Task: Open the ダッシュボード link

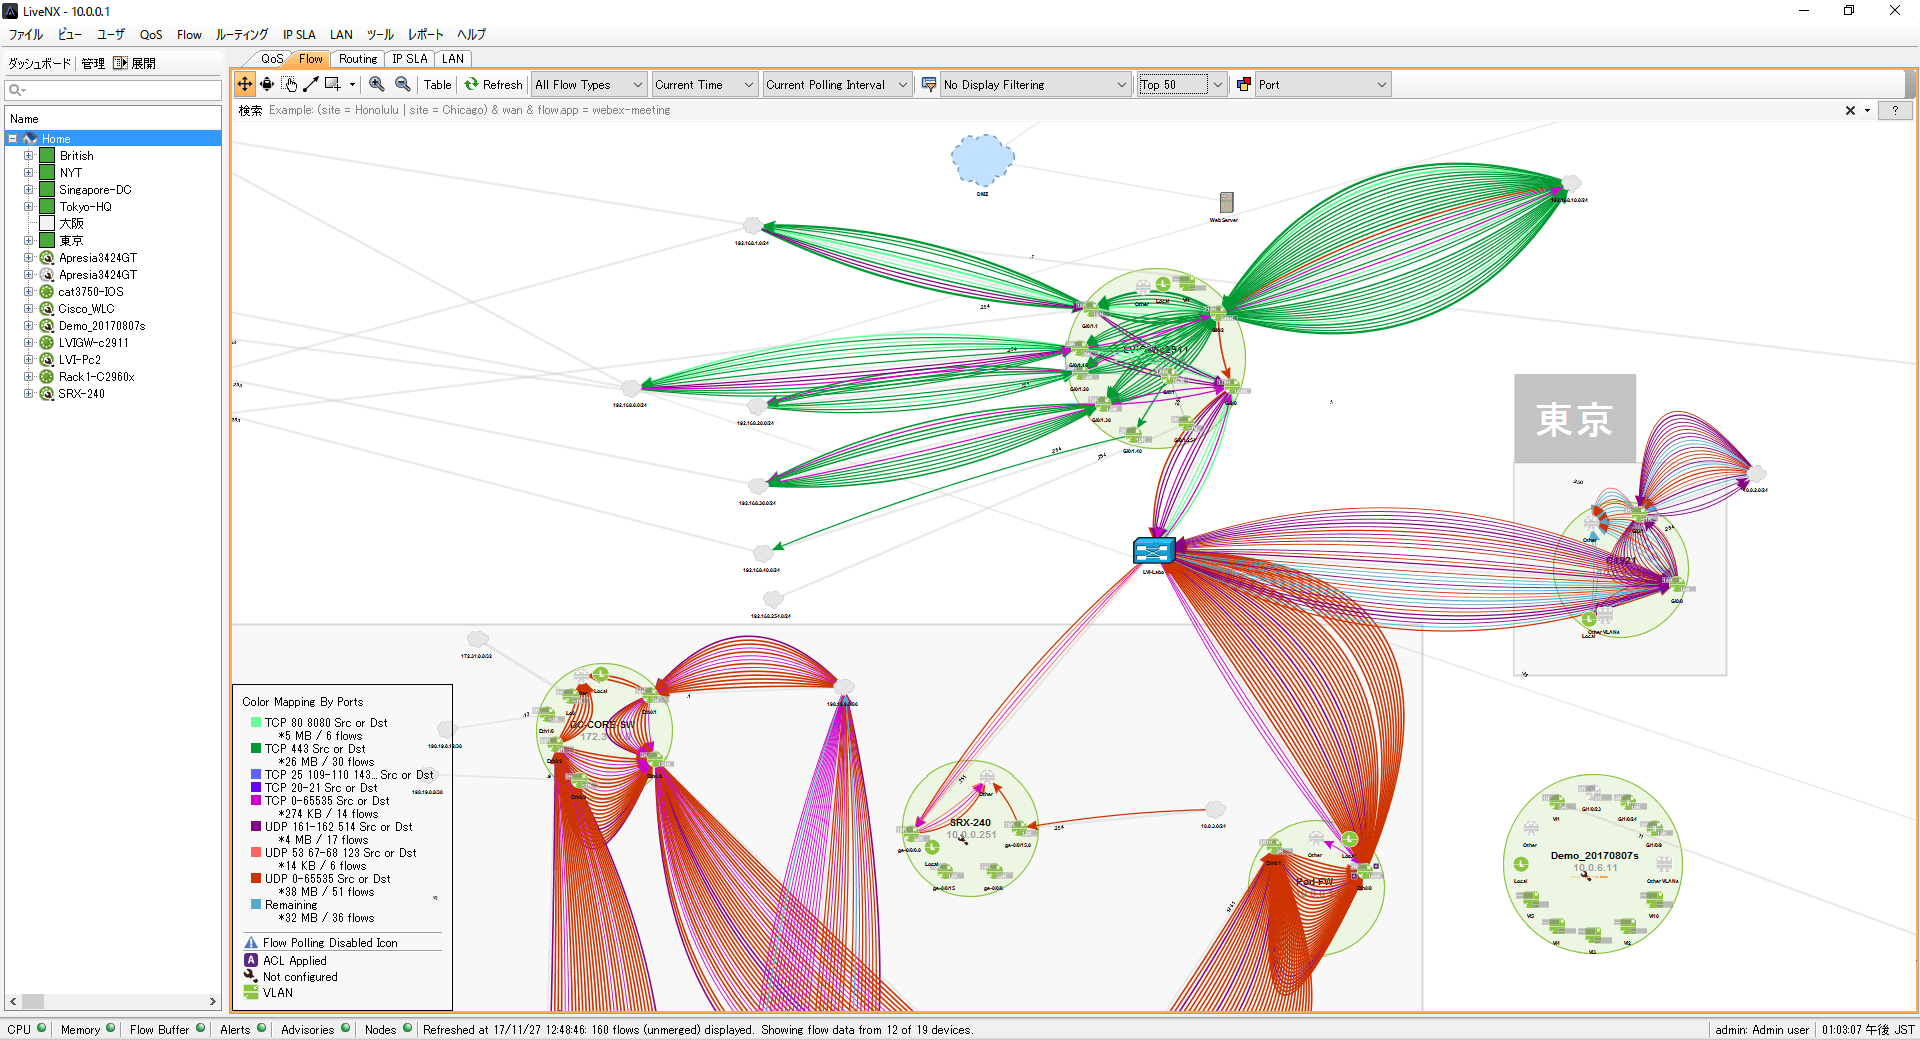Action: [39, 63]
